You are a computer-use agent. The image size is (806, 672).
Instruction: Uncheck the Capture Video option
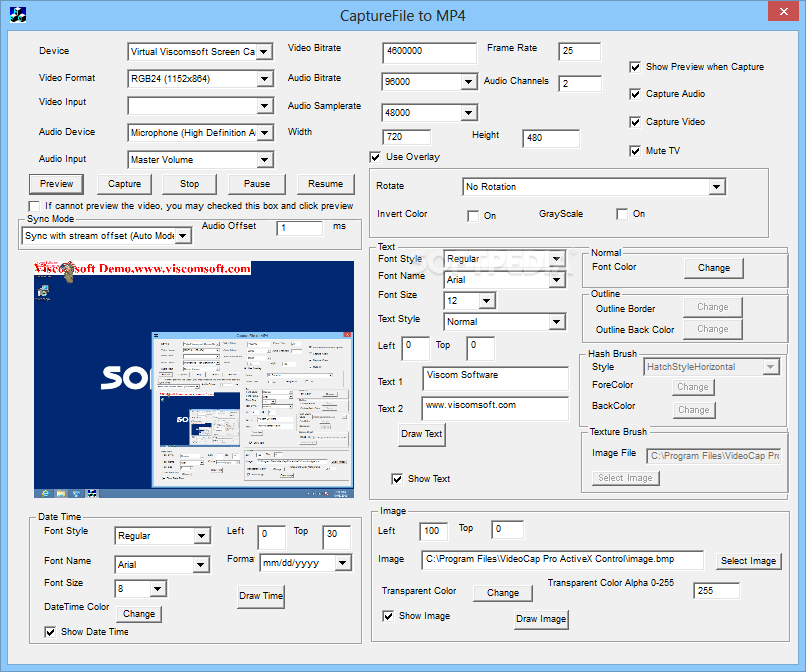[635, 122]
